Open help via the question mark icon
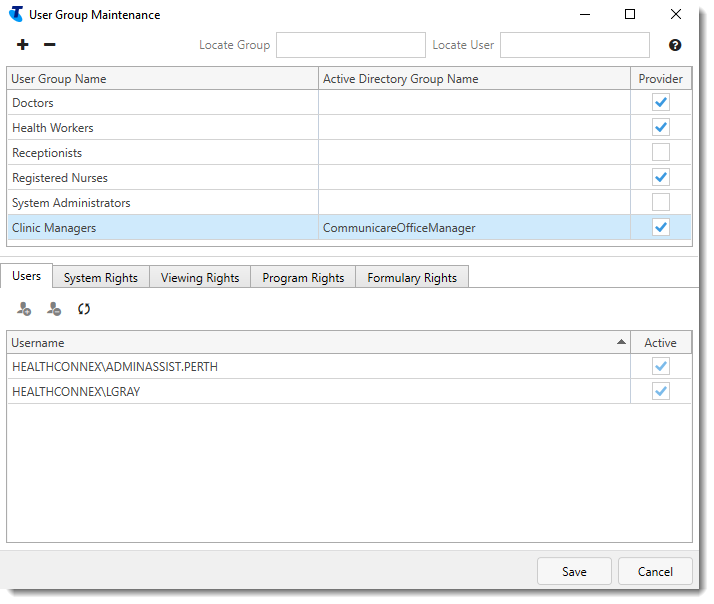 pos(675,45)
